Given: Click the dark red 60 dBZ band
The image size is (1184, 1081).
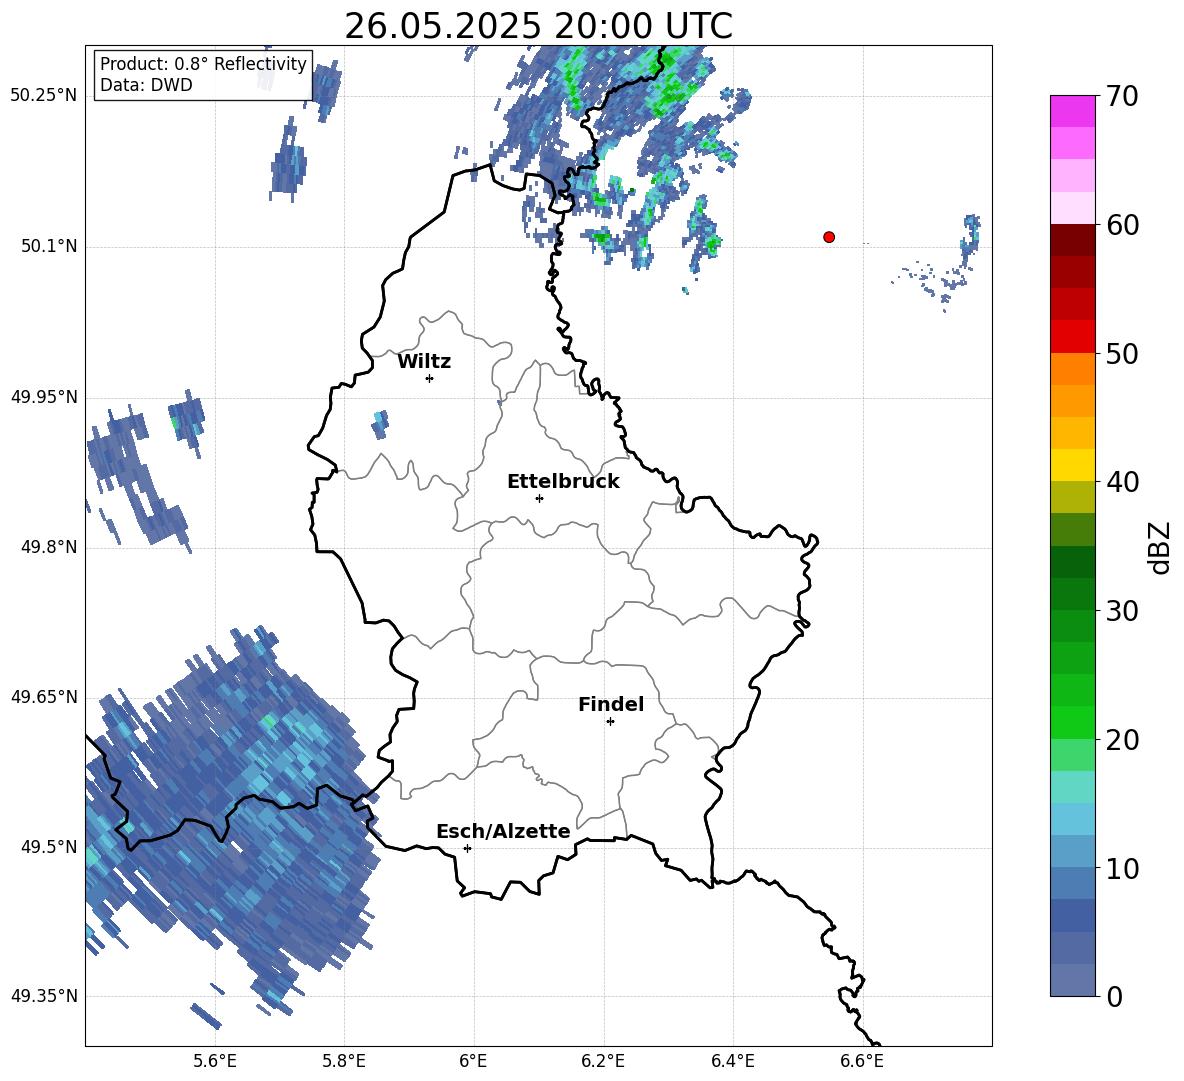Looking at the screenshot, I should click(1072, 239).
